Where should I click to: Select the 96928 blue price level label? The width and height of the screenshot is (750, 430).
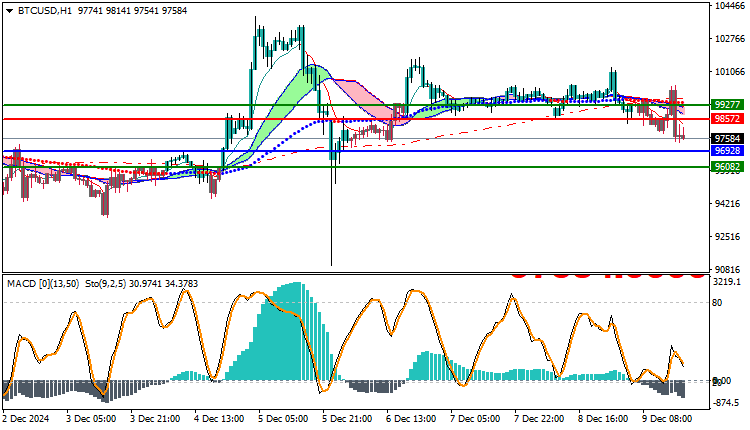point(727,151)
